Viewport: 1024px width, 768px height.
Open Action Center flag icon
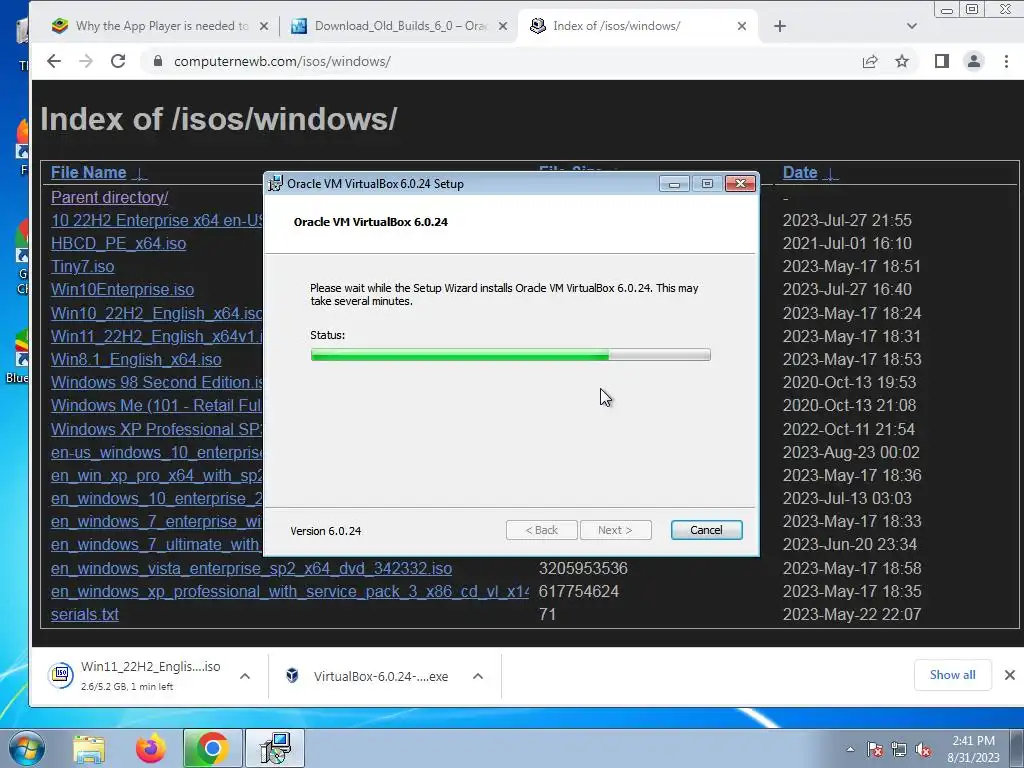(x=875, y=749)
